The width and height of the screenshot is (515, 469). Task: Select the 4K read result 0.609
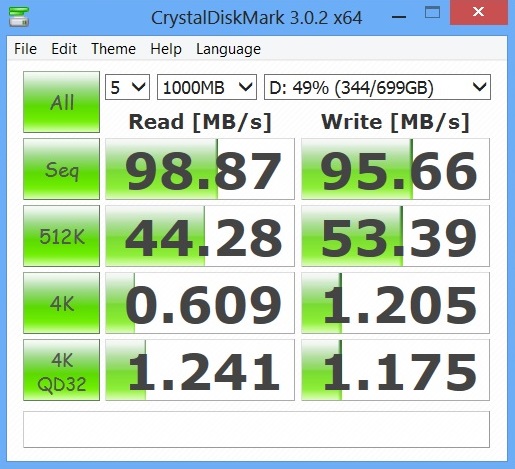[200, 303]
